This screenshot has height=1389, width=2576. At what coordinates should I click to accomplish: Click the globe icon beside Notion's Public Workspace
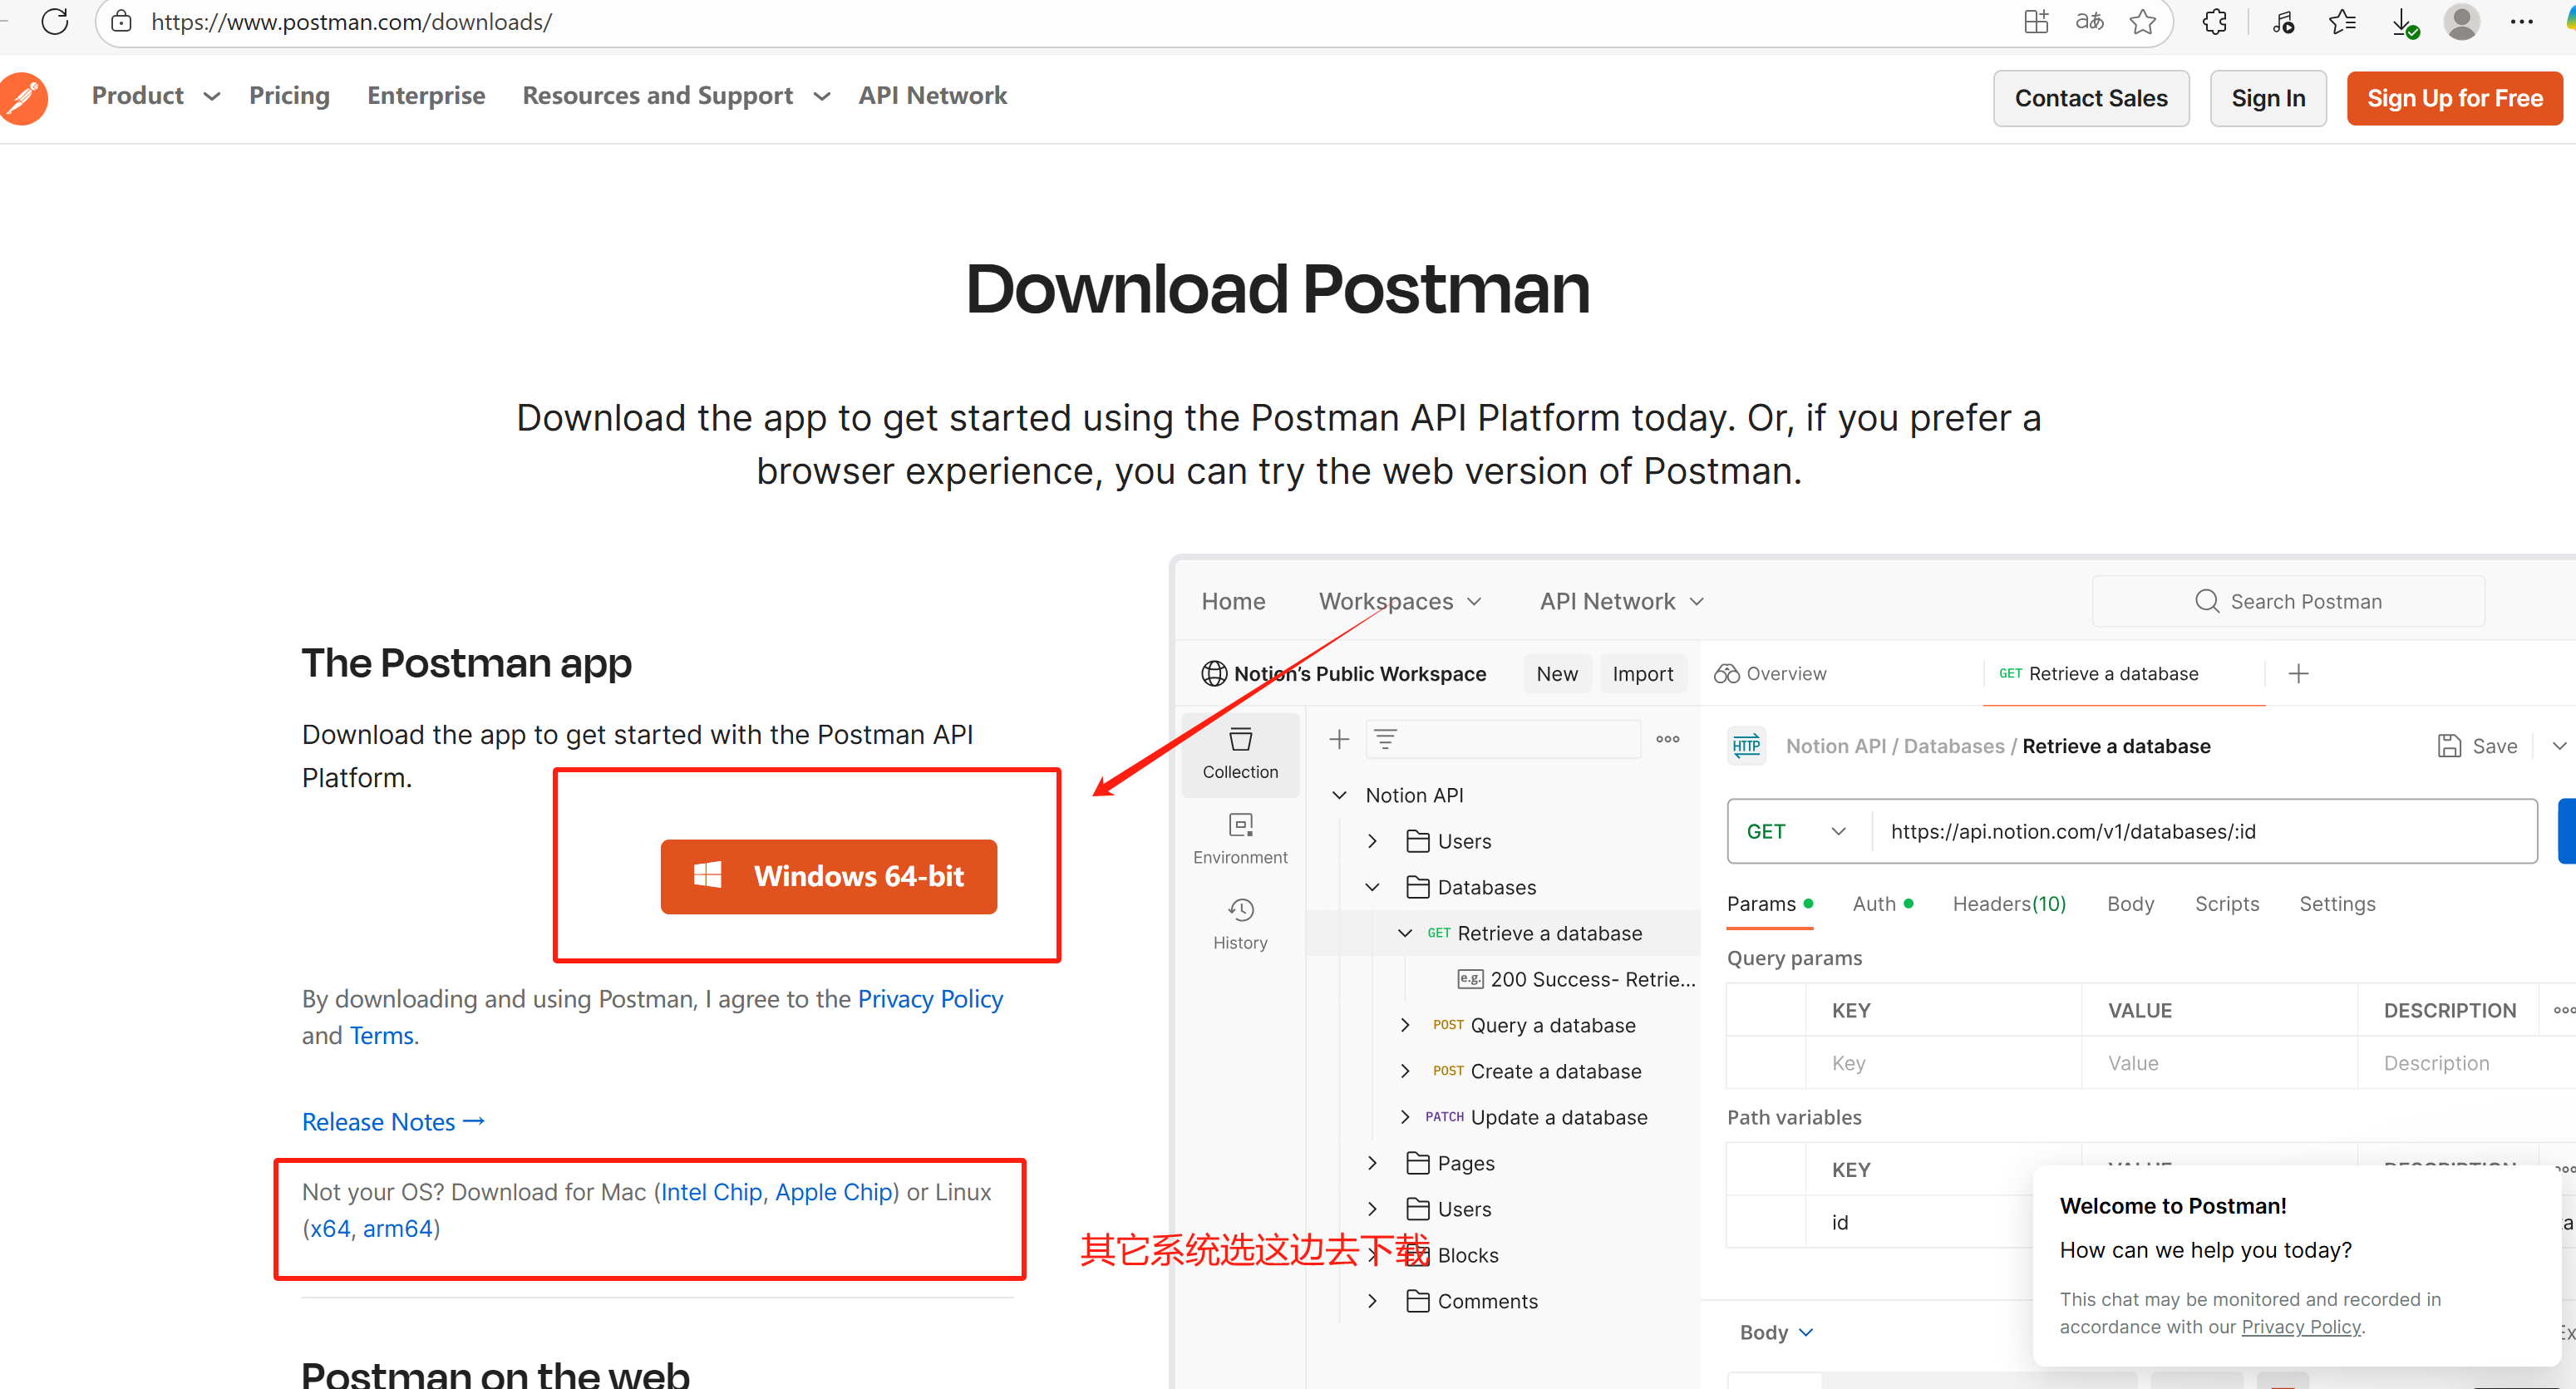pyautogui.click(x=1214, y=674)
